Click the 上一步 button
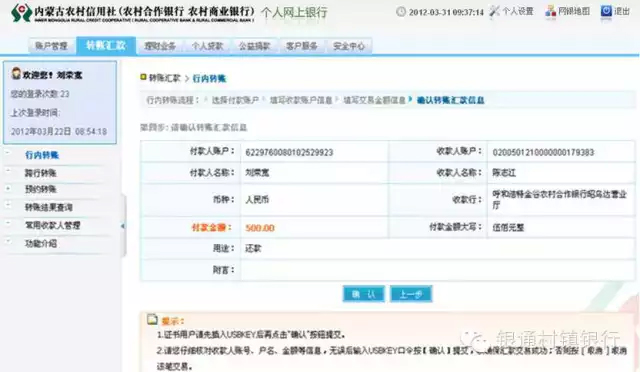Image resolution: width=640 pixels, height=372 pixels. [x=411, y=294]
